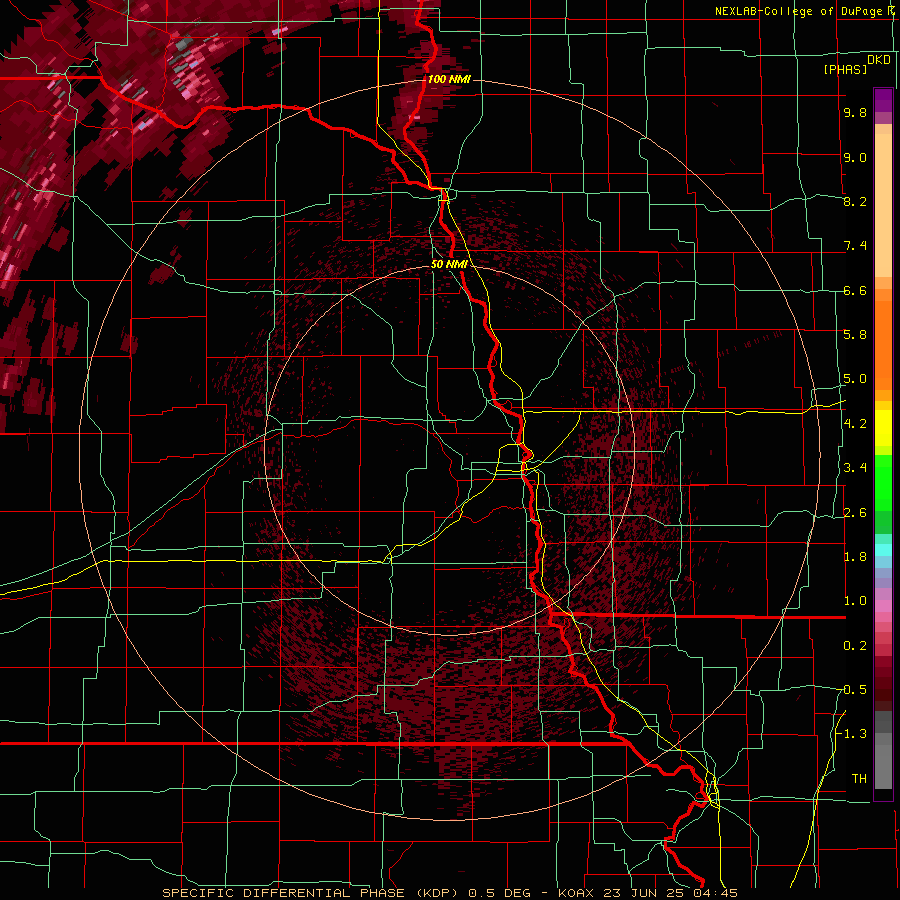This screenshot has width=900, height=900.
Task: Click the '50 NMI' range ring label
Action: pyautogui.click(x=449, y=264)
